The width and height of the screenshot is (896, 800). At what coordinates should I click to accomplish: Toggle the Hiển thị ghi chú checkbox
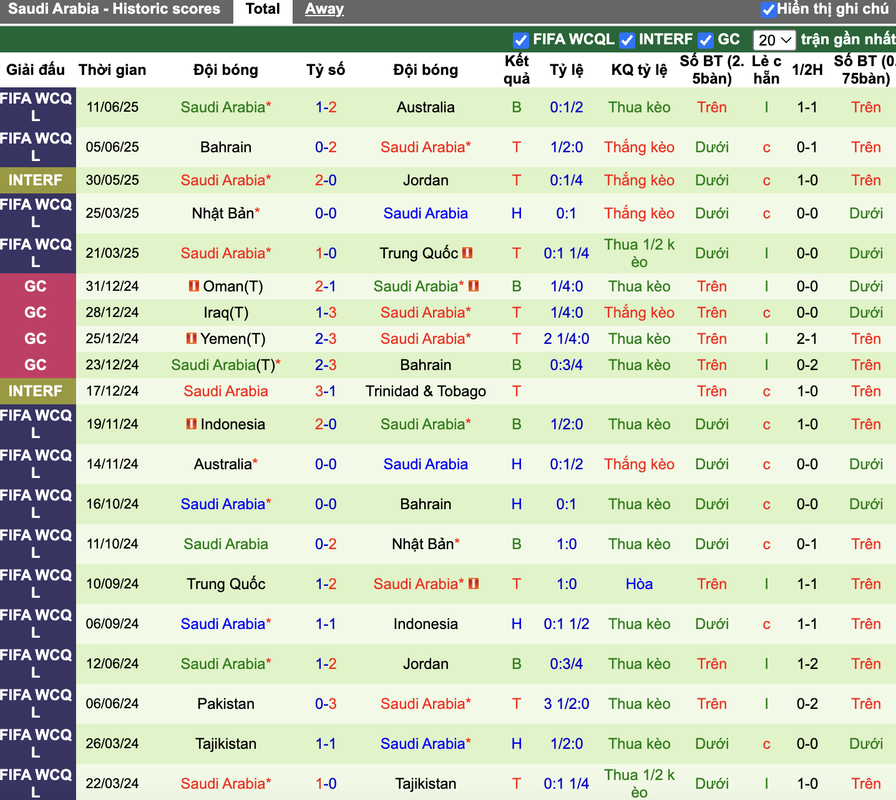(768, 9)
